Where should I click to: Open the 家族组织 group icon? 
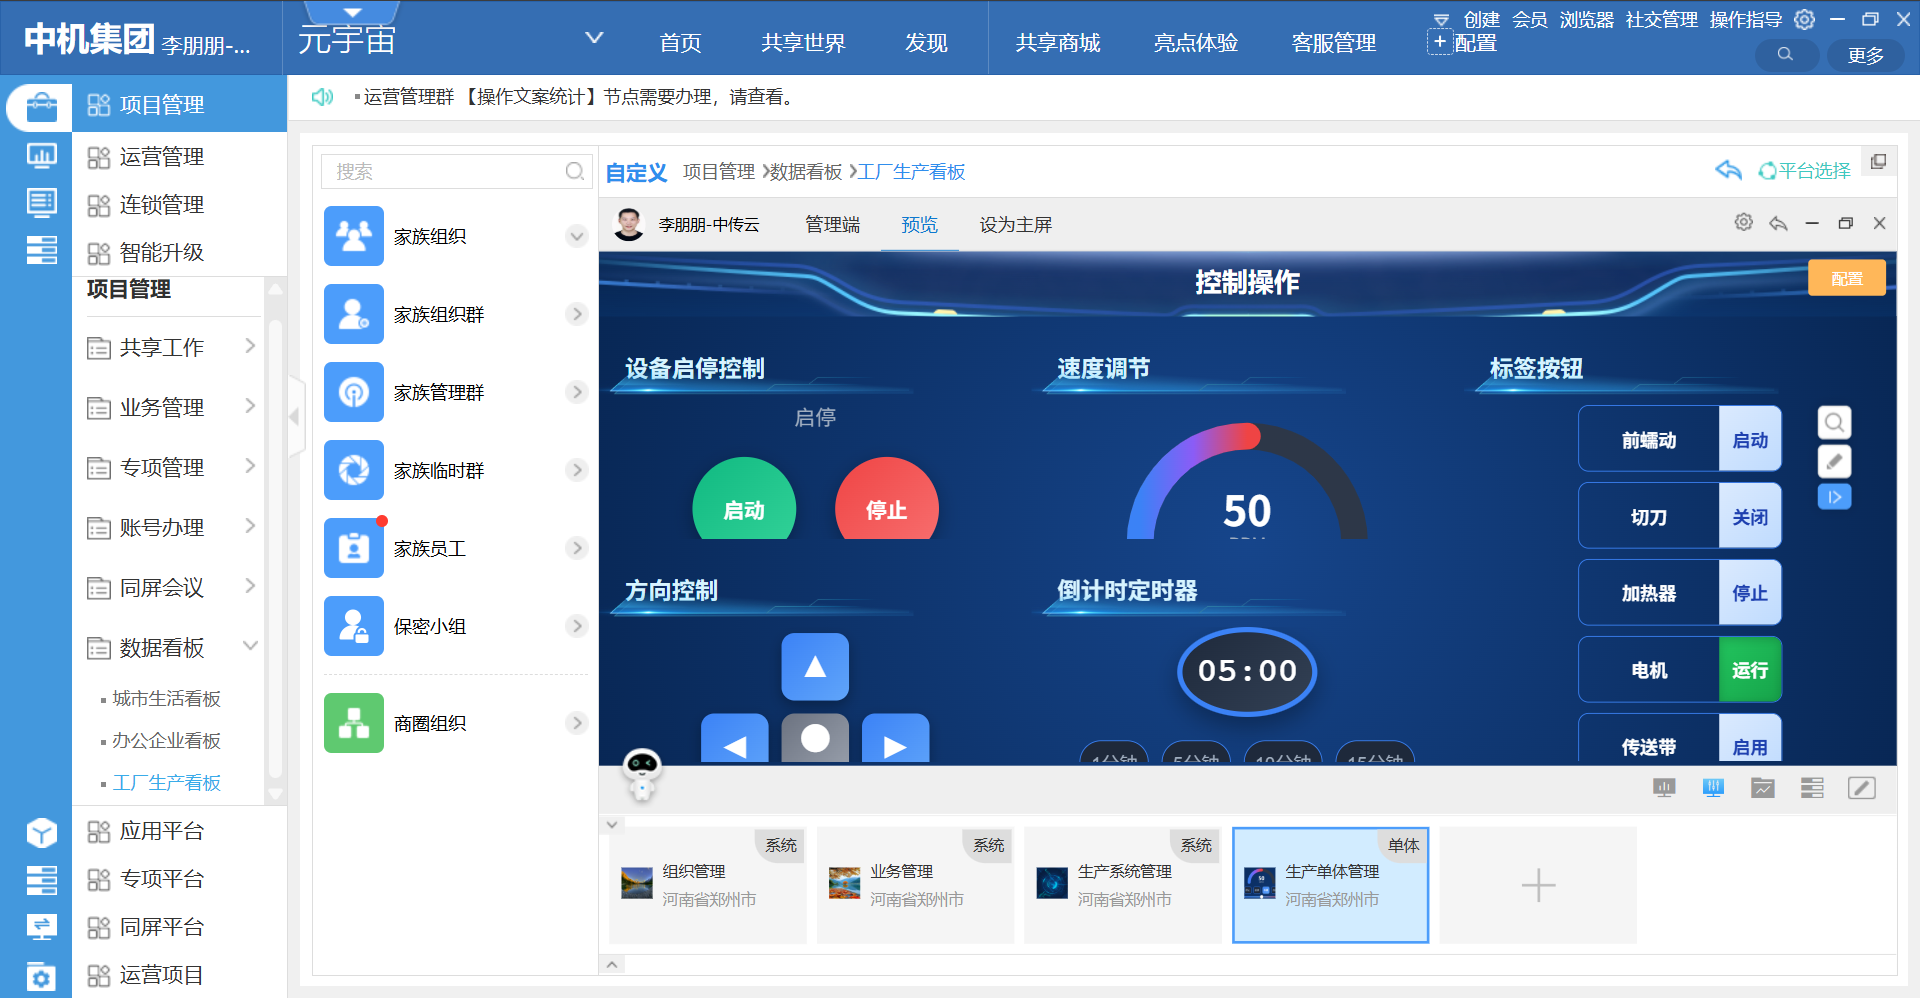354,236
